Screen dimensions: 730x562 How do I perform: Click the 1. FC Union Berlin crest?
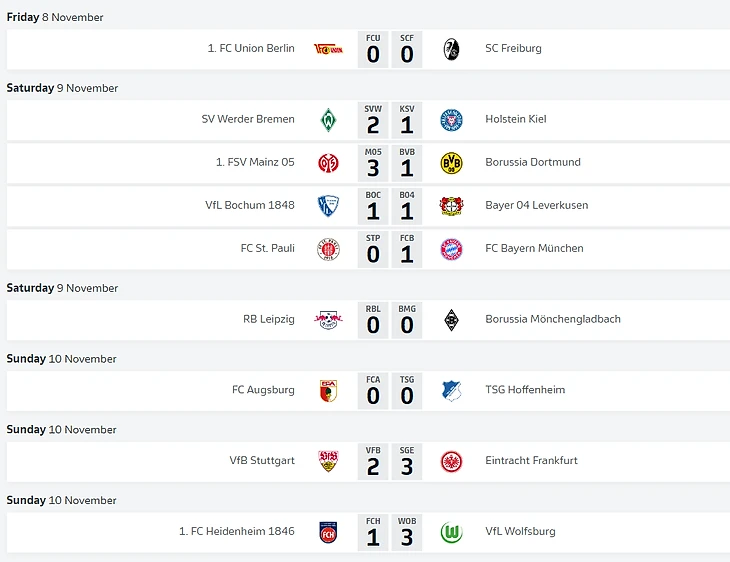pyautogui.click(x=328, y=49)
